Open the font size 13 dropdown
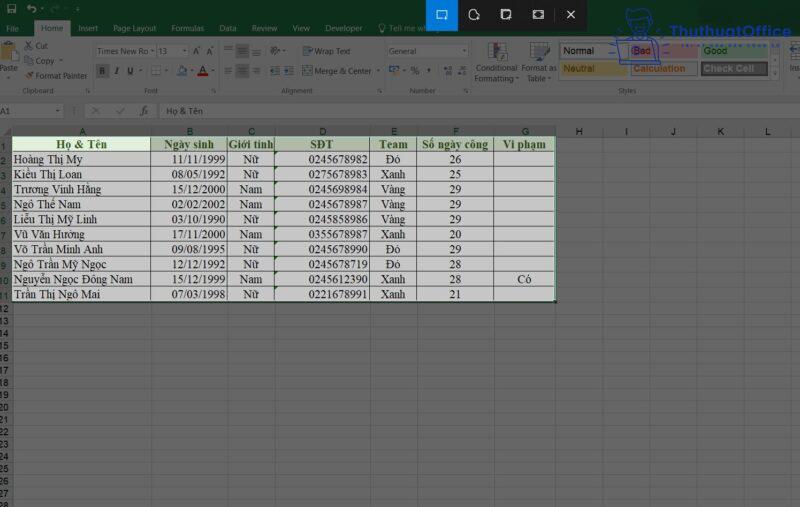The width and height of the screenshot is (800, 507). [x=184, y=51]
